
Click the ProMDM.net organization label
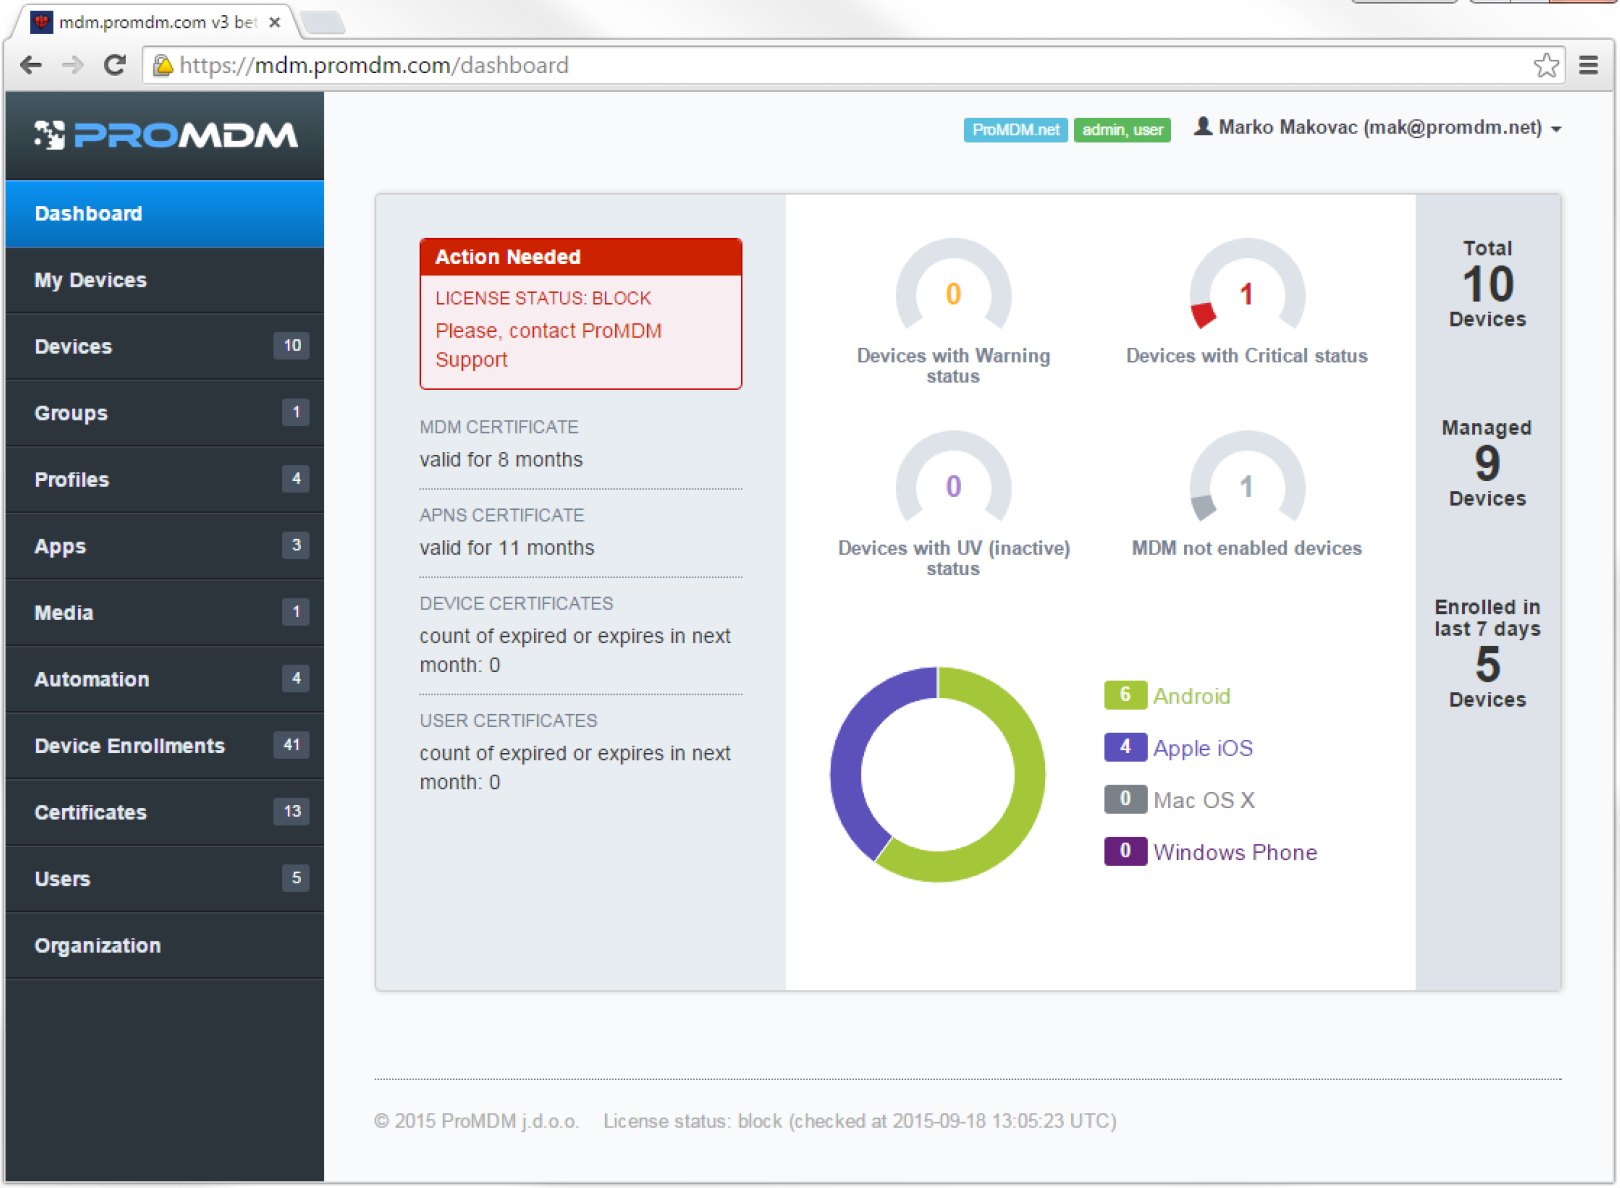pyautogui.click(x=1015, y=130)
